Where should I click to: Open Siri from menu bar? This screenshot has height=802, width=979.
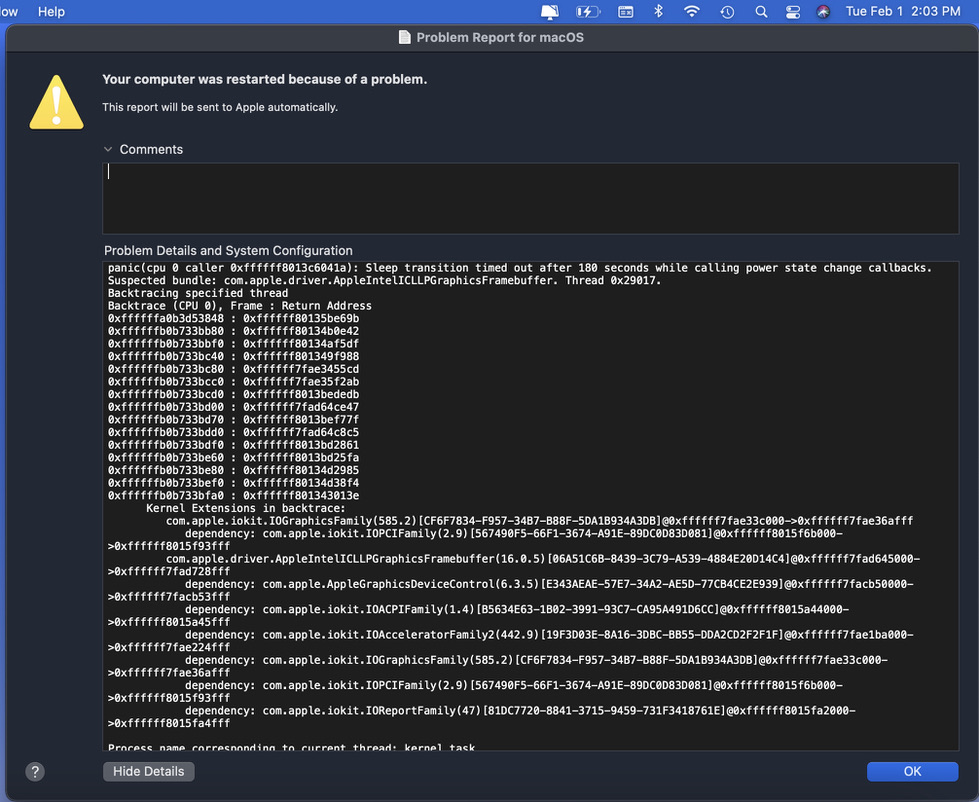[x=823, y=12]
